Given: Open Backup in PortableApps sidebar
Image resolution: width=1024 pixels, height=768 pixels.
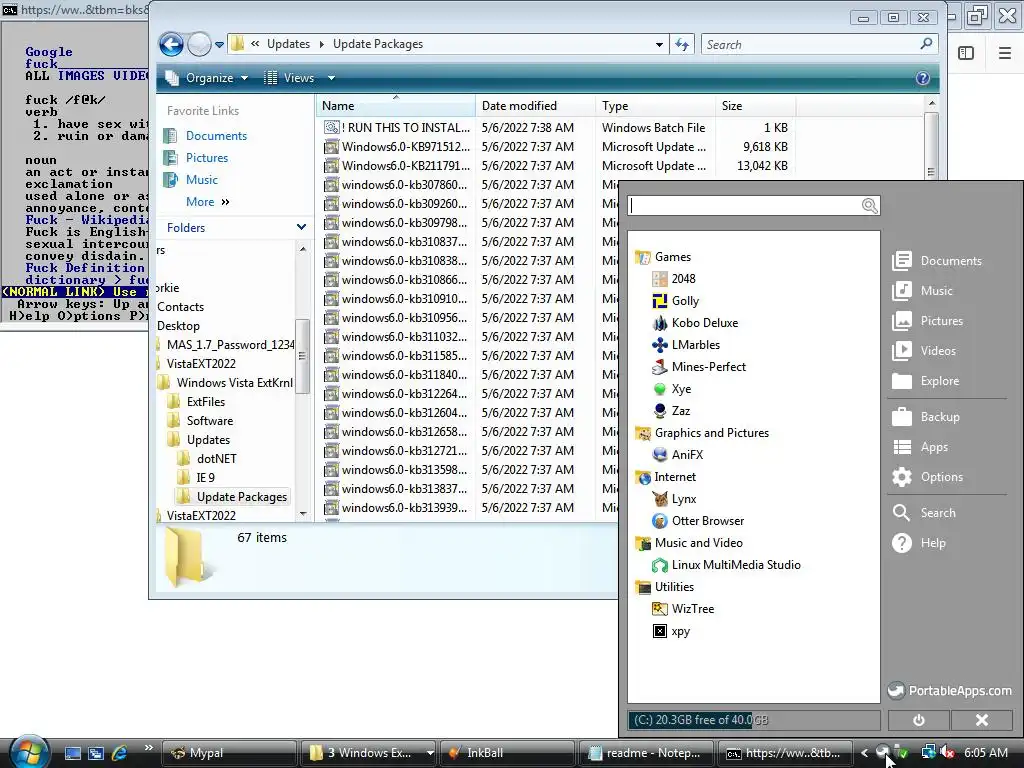Looking at the screenshot, I should click(x=926, y=417).
